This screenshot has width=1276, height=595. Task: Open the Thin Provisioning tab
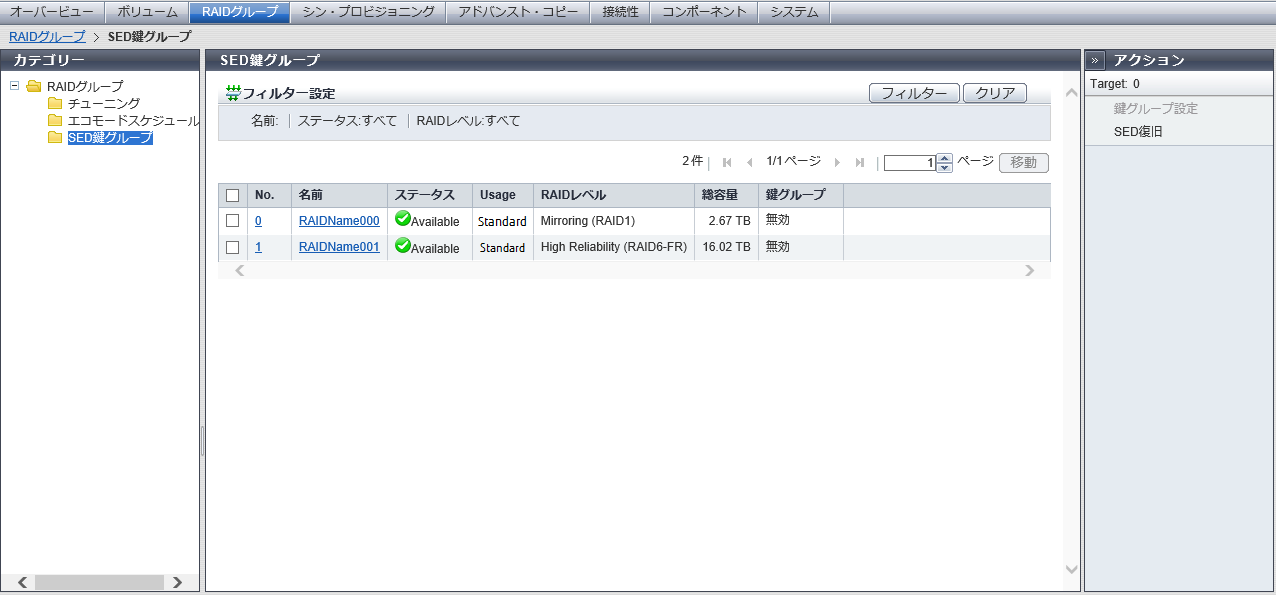coord(368,12)
